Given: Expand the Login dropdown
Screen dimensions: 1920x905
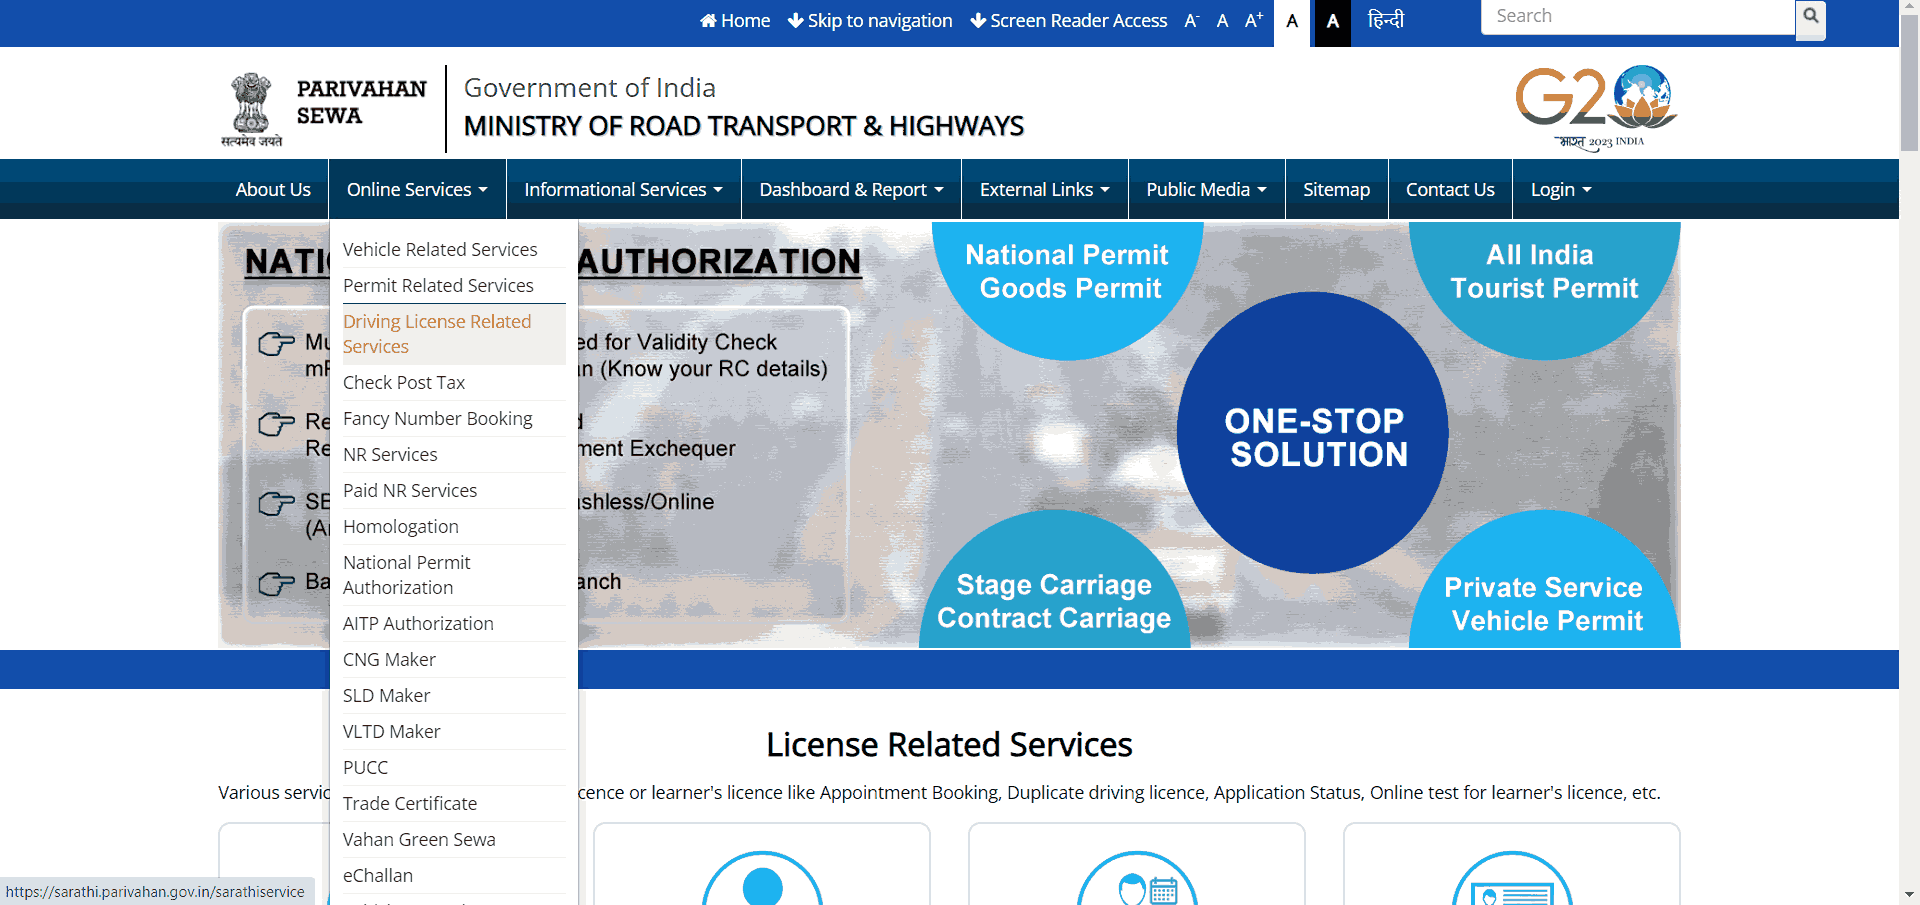Looking at the screenshot, I should 1561,190.
